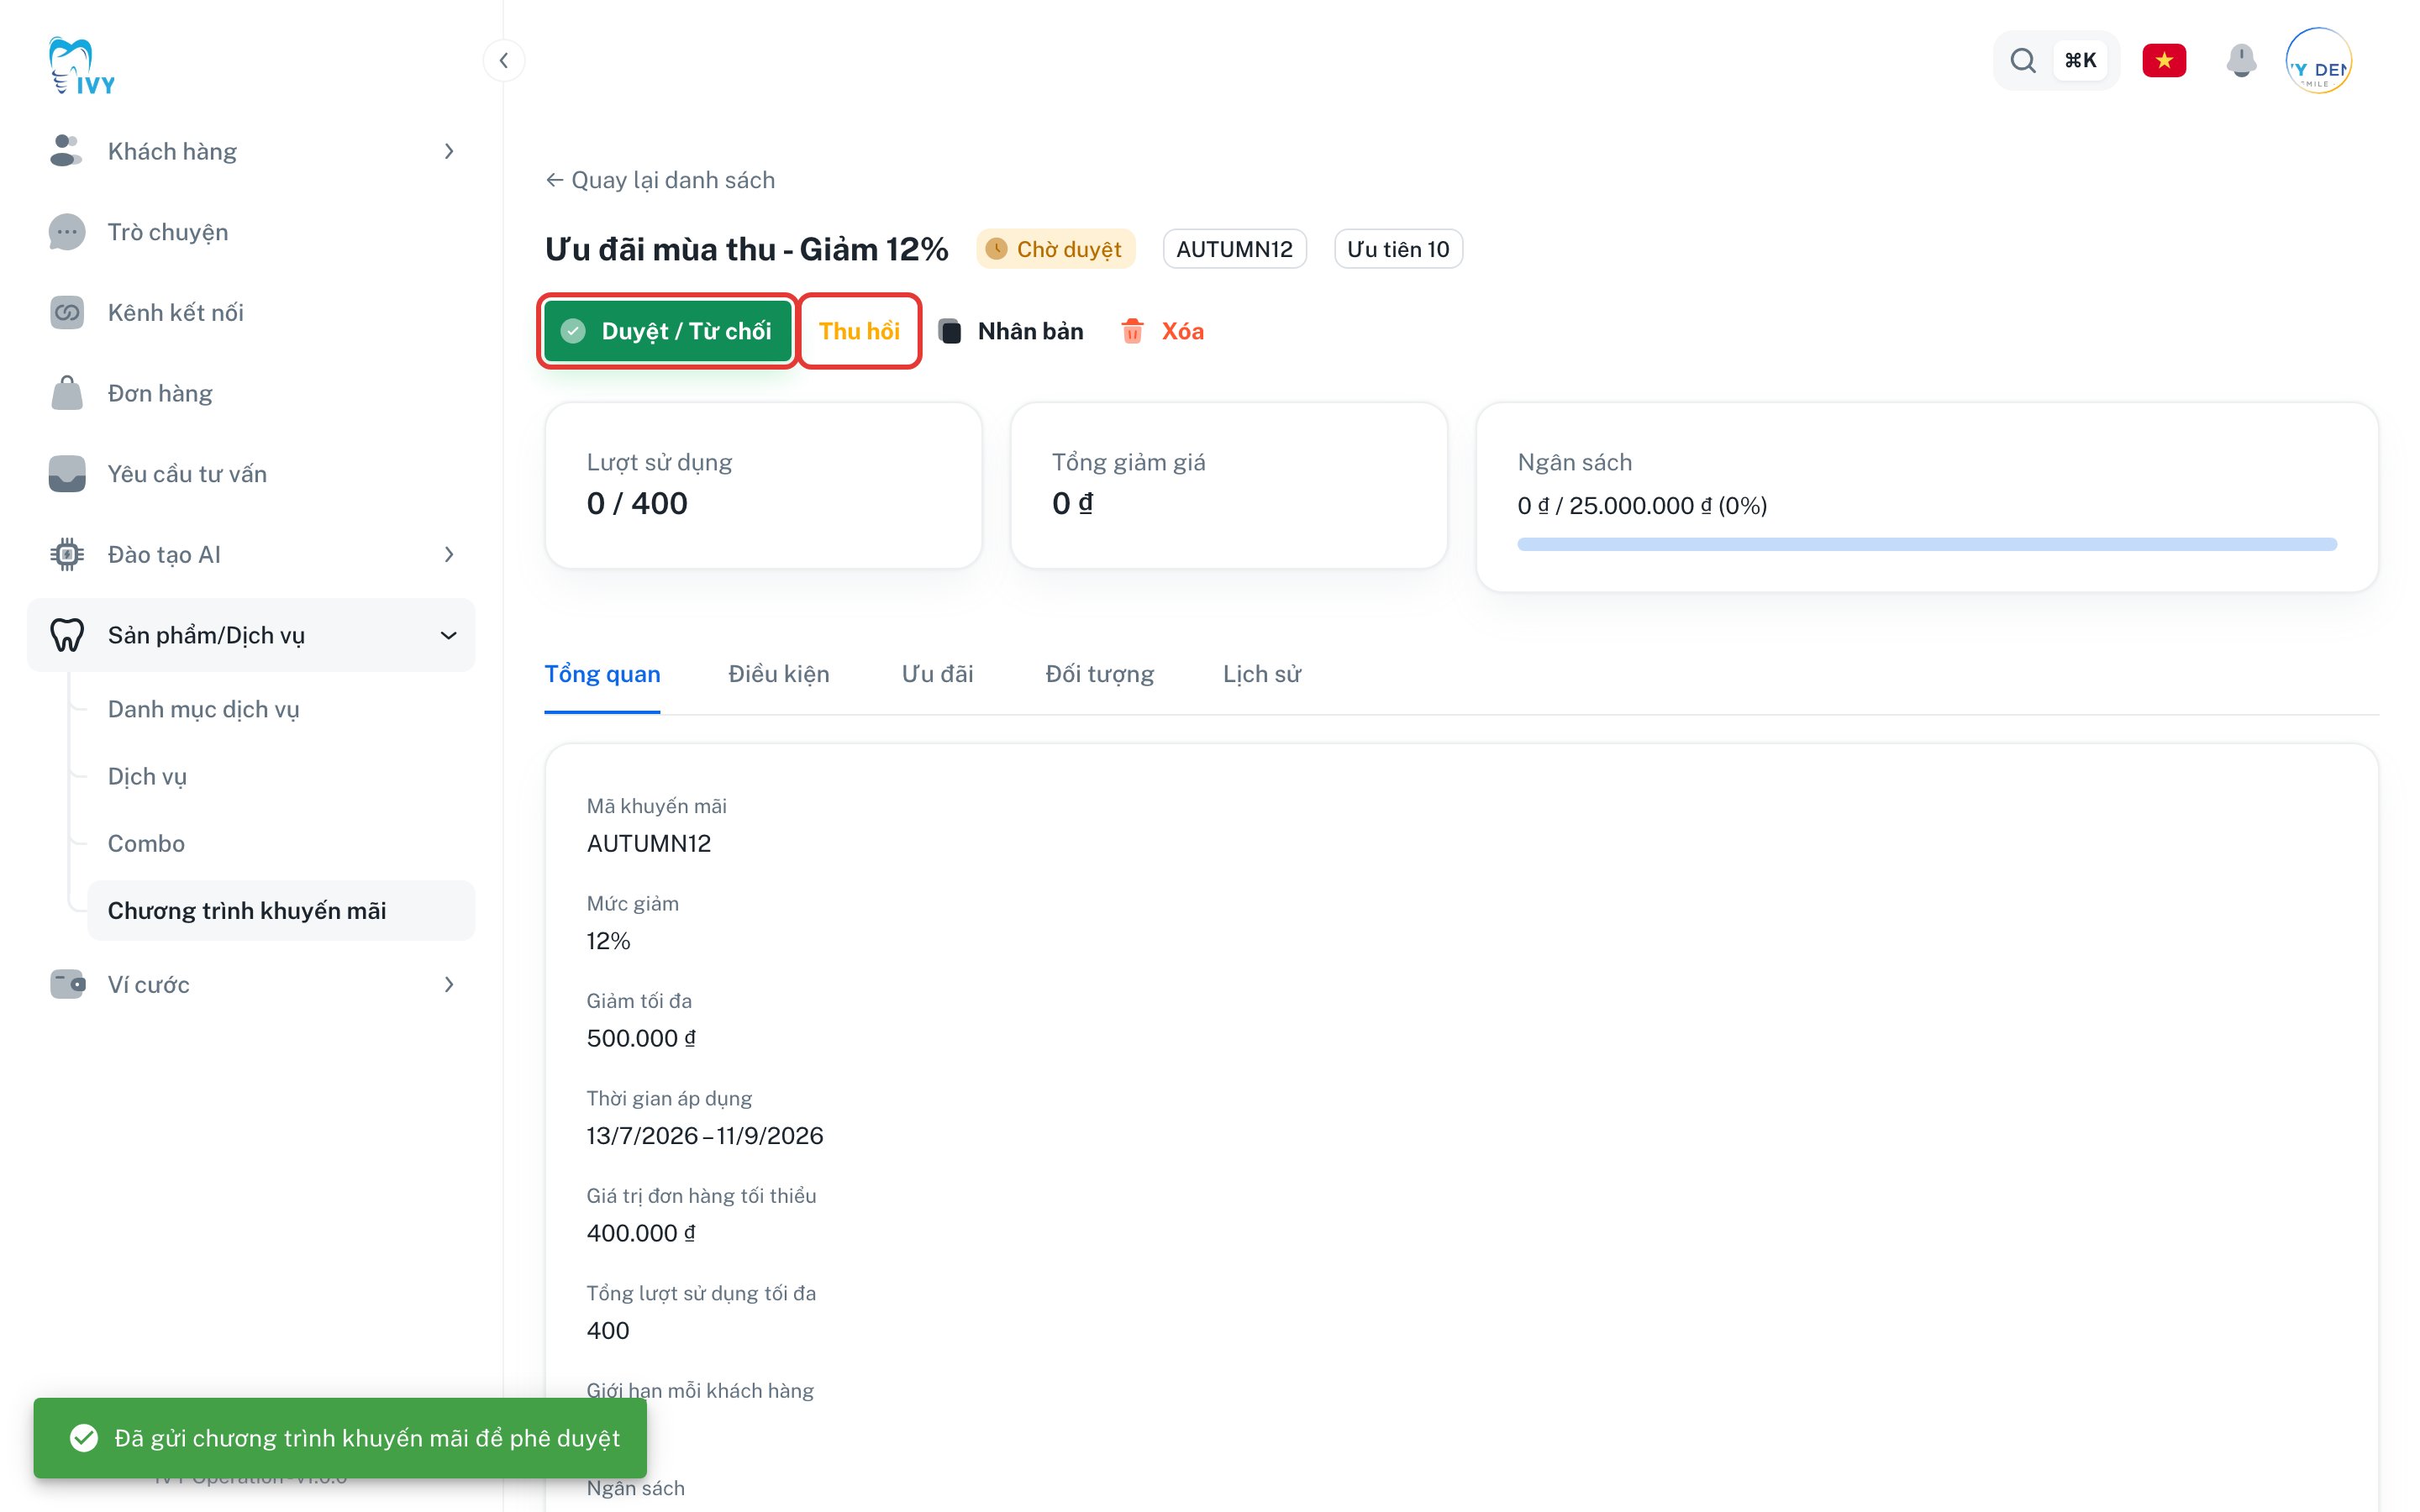Screen dimensions: 2420x1512
Task: Click the Ưu tiên 10 tag
Action: [1397, 249]
